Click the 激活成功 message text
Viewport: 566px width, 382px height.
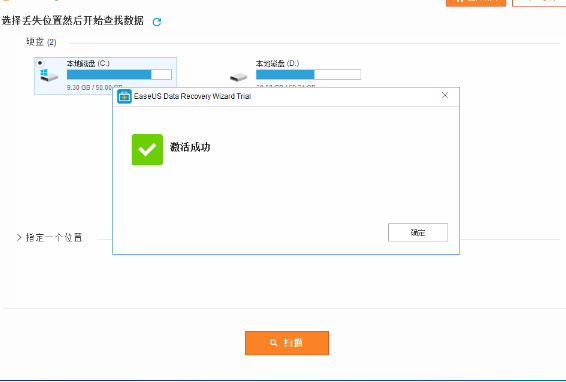(190, 147)
